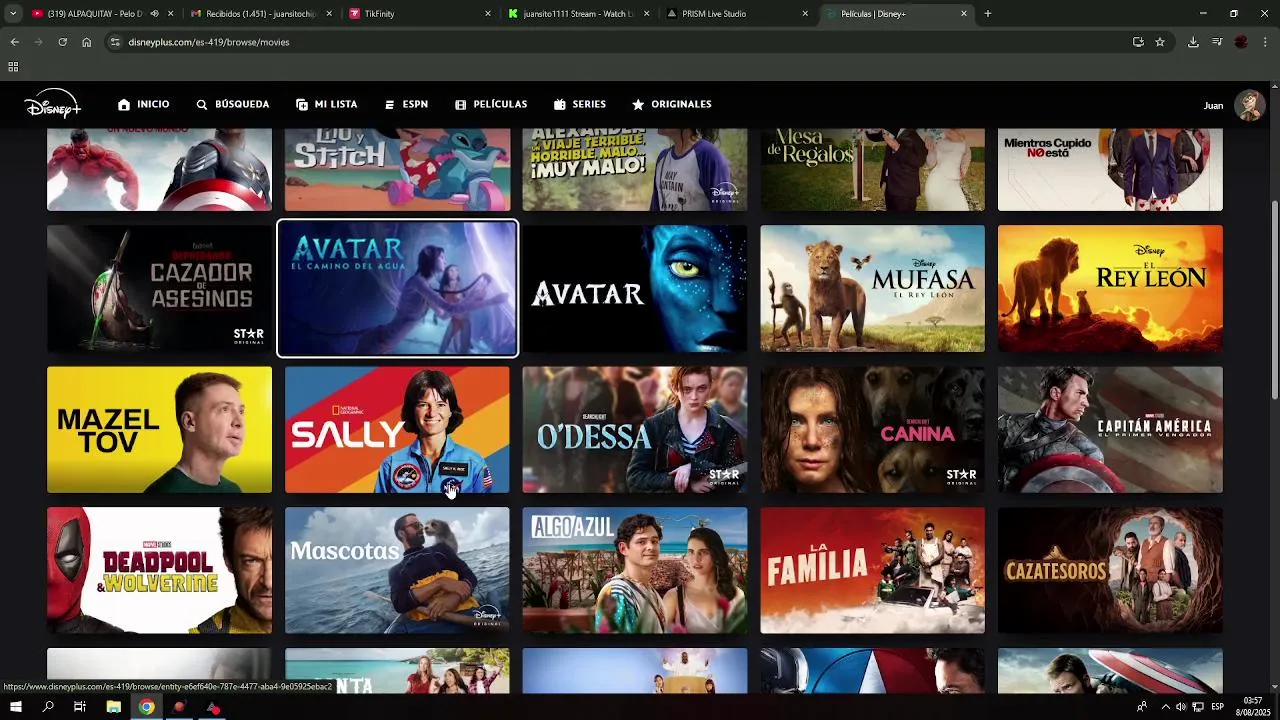Expand the tab search dropdown arrow
1280x720 pixels.
pyautogui.click(x=13, y=14)
